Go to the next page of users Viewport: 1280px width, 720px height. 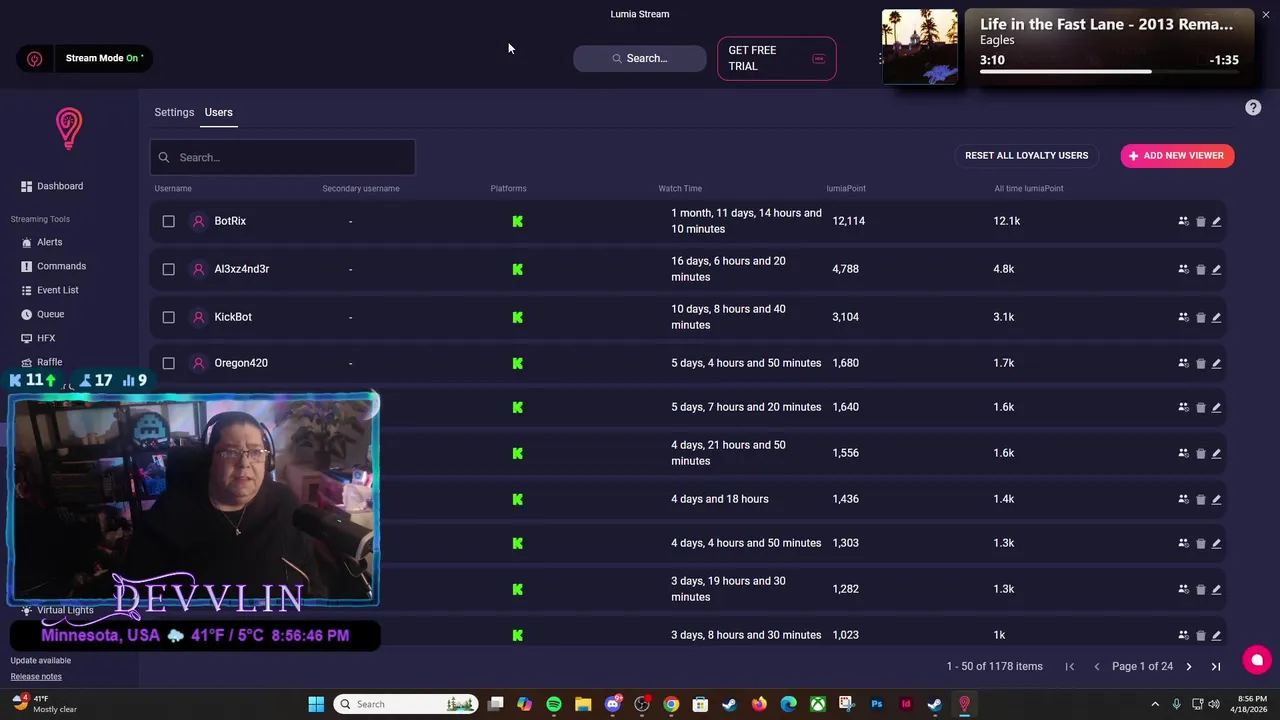pyautogui.click(x=1189, y=666)
